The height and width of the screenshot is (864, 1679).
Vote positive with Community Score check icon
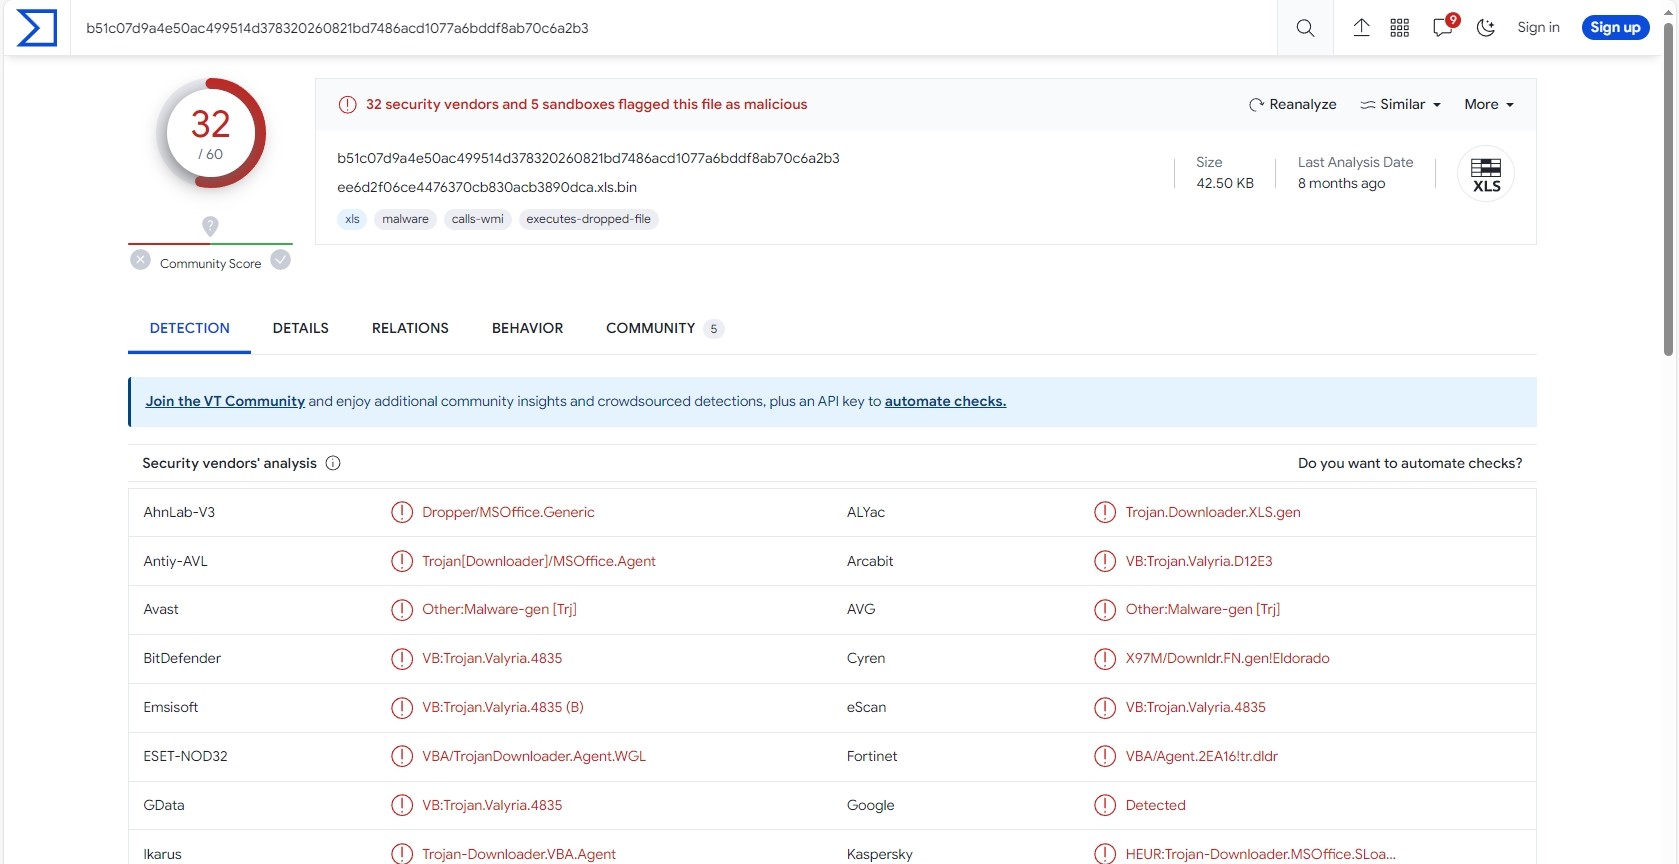point(281,260)
